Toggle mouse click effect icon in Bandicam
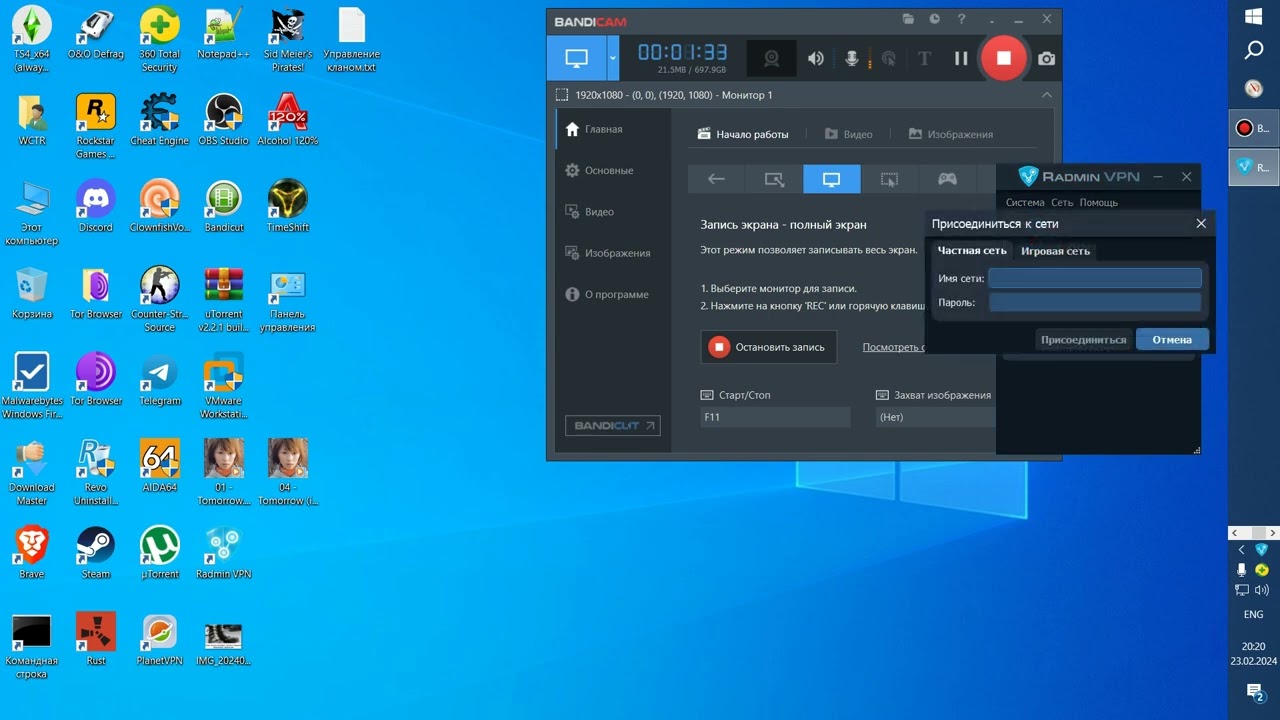This screenshot has height=720, width=1280. tap(888, 58)
